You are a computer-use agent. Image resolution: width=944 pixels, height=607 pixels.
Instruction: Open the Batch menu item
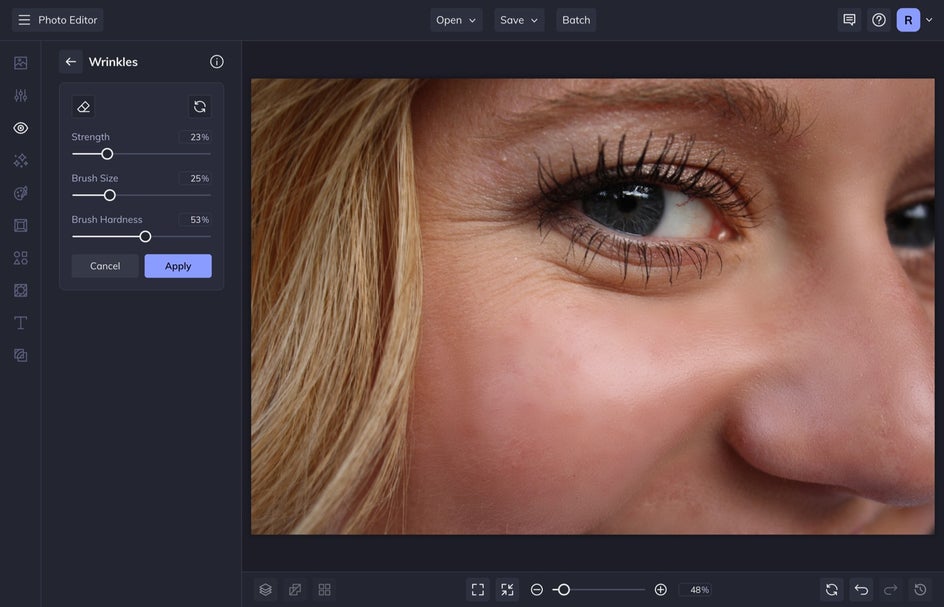[x=576, y=20]
